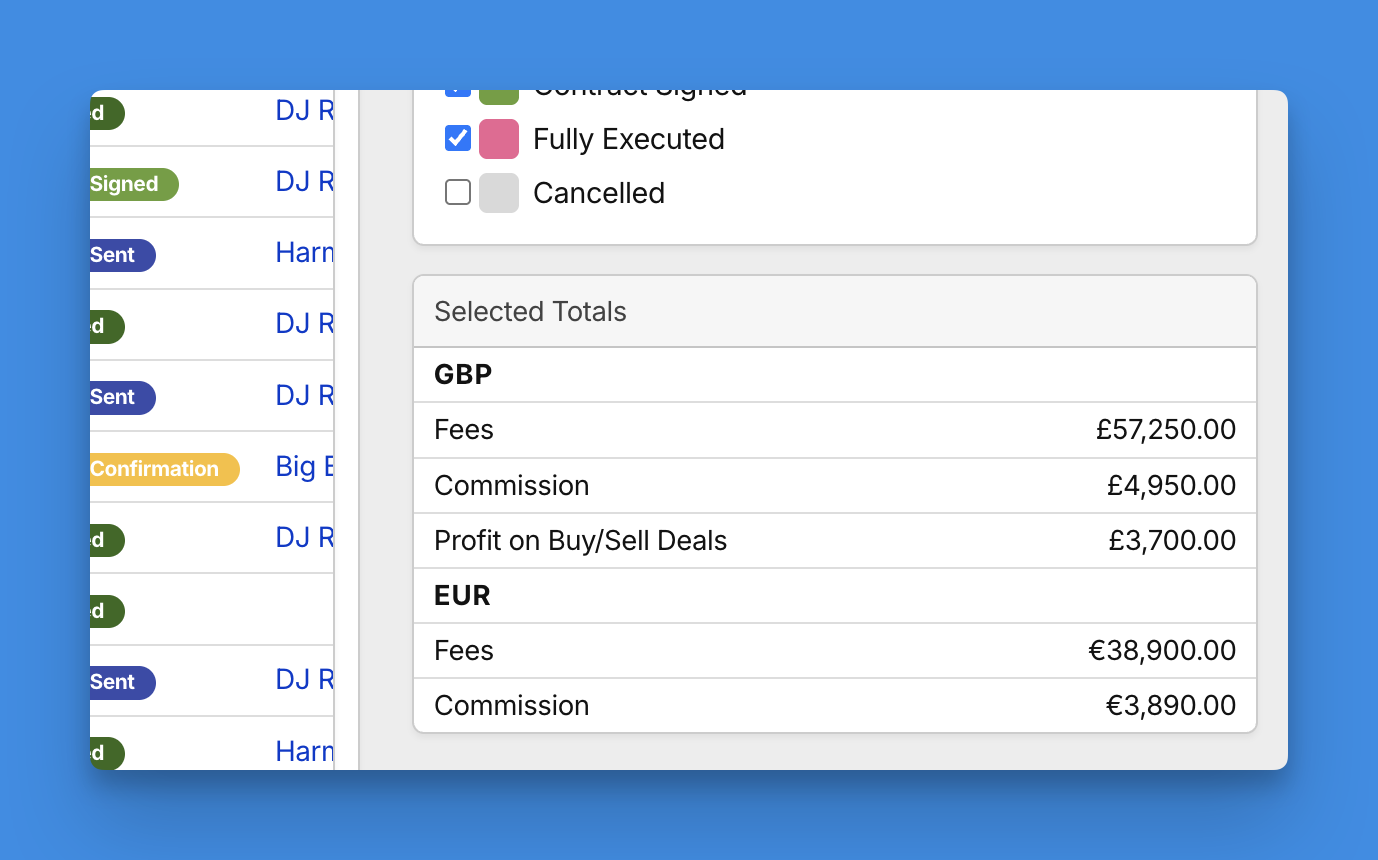Click the yellow Confirmation status badge
1378x860 pixels.
(165, 469)
